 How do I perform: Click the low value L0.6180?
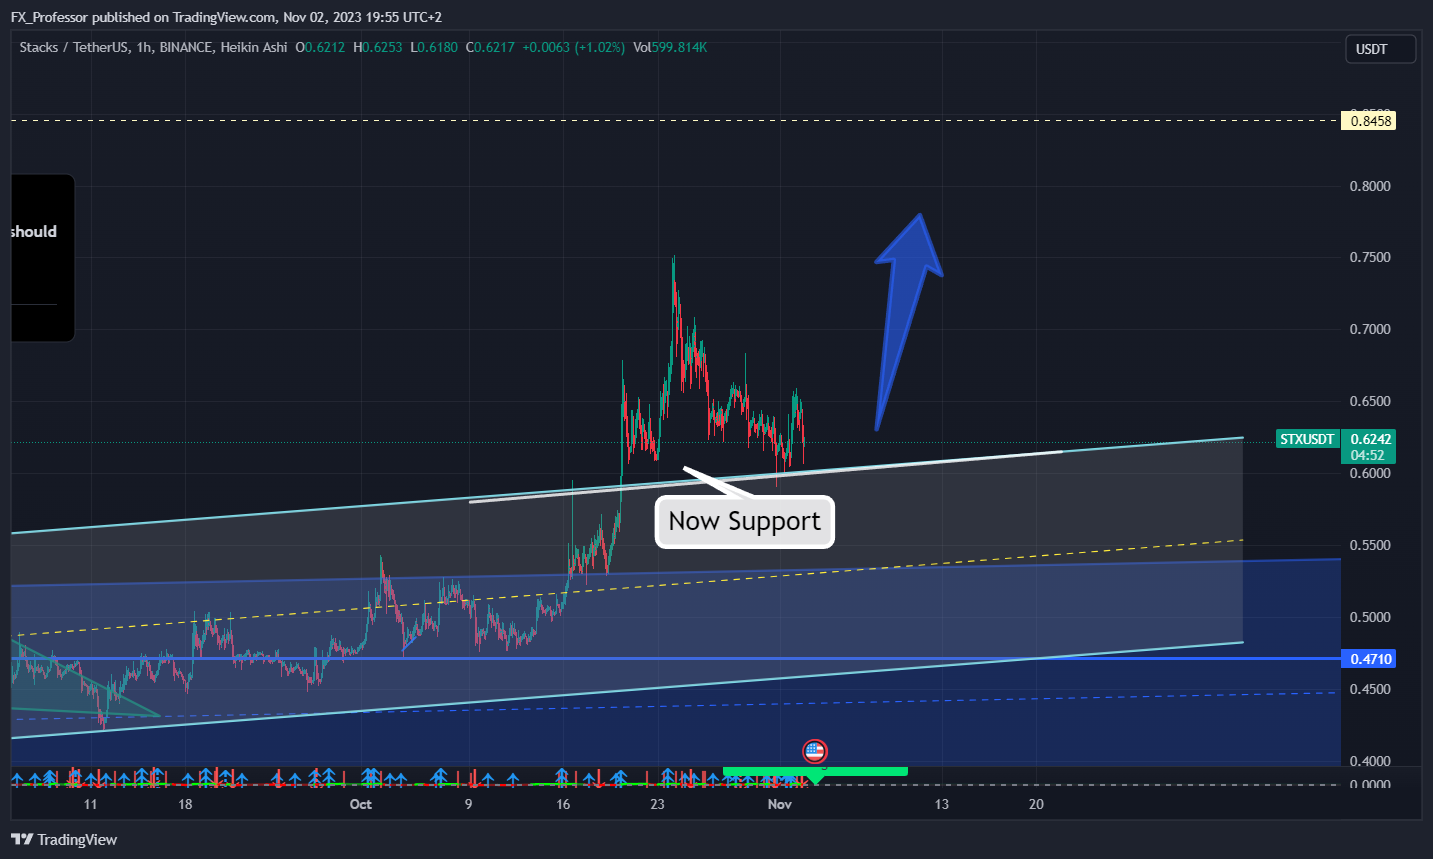pyautogui.click(x=434, y=47)
